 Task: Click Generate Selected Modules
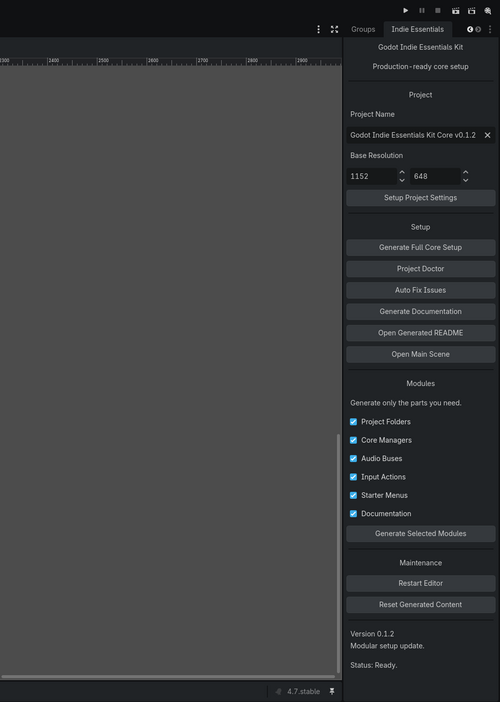pyautogui.click(x=421, y=533)
